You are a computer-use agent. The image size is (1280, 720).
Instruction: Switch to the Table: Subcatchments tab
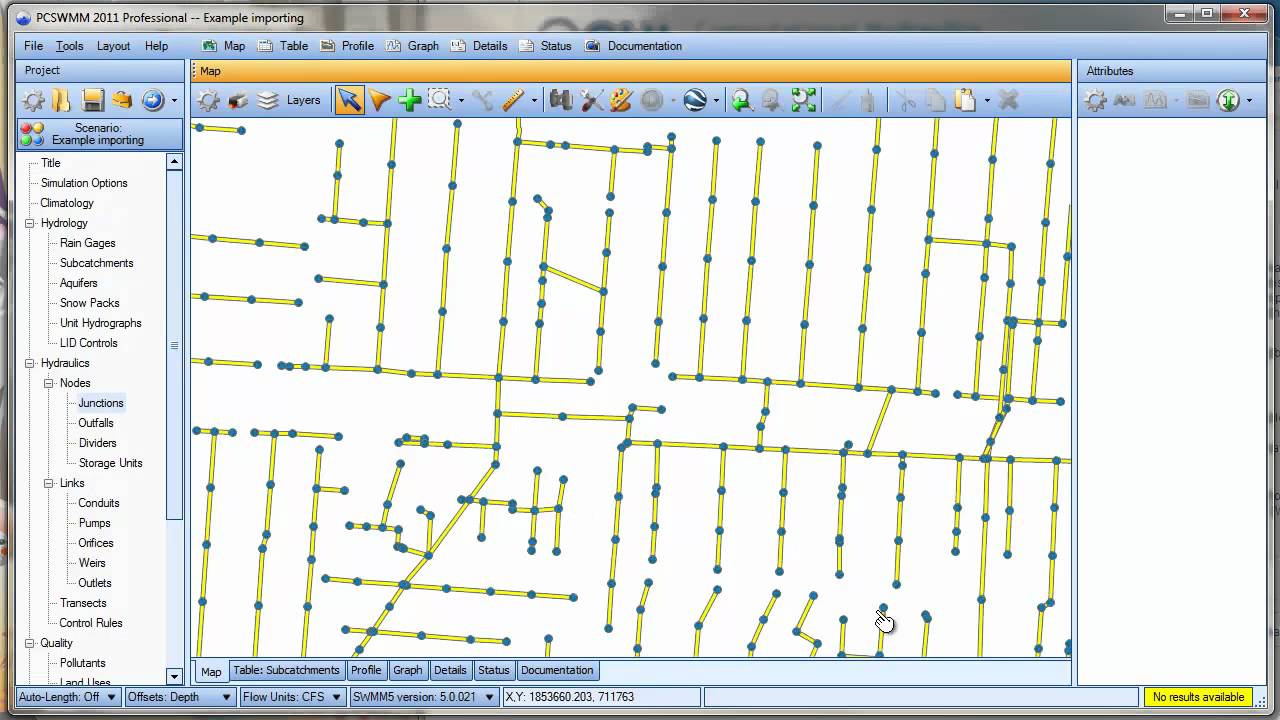point(286,670)
